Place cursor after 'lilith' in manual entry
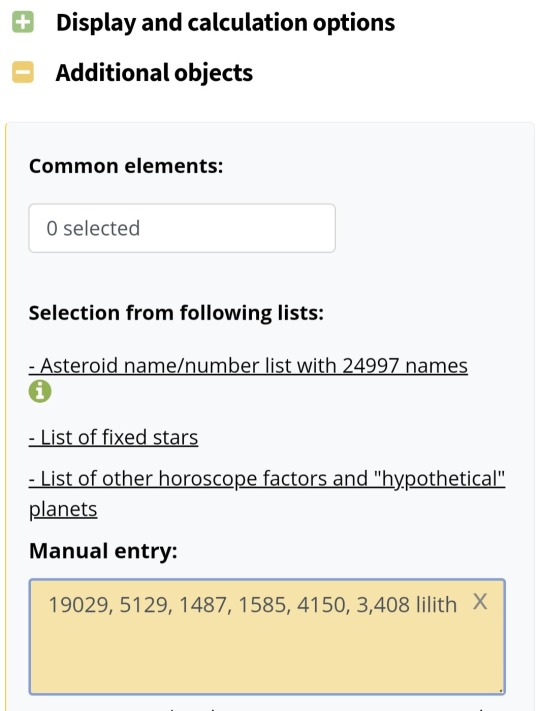The width and height of the screenshot is (540, 711). (457, 605)
